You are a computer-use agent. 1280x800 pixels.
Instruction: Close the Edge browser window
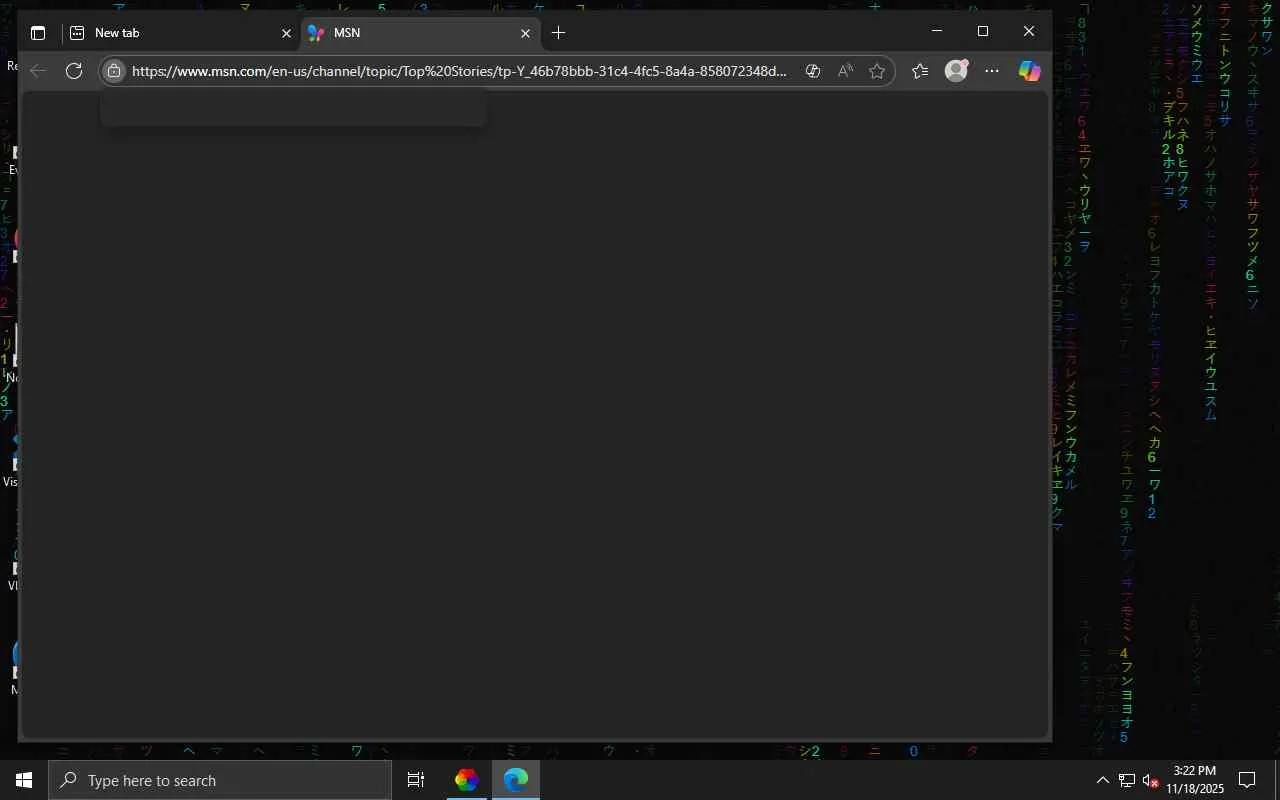(x=1029, y=31)
